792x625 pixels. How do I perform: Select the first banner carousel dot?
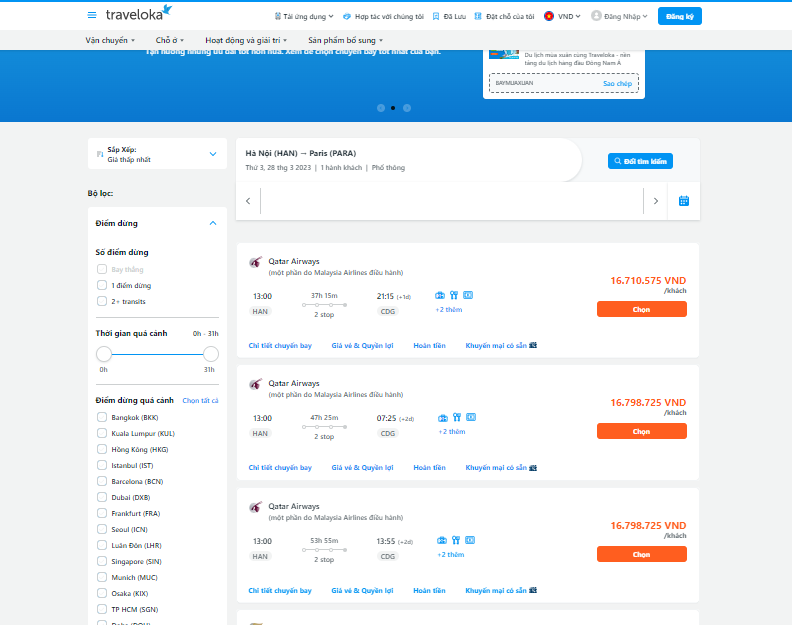381,108
